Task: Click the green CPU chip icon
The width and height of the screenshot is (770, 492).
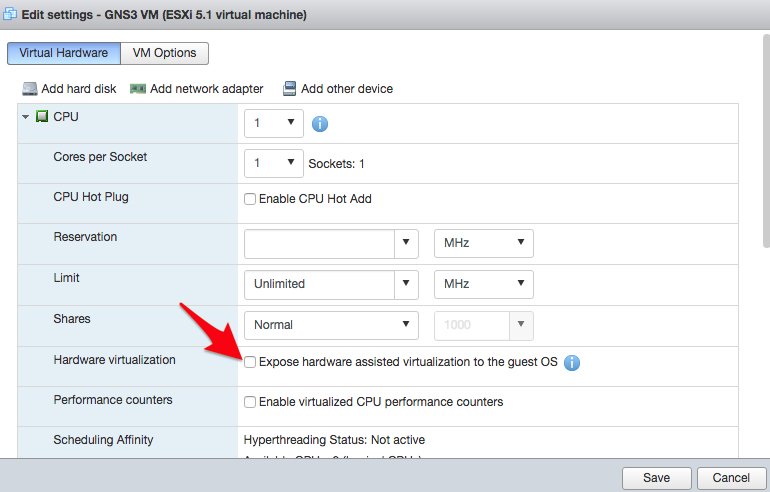Action: click(x=42, y=116)
